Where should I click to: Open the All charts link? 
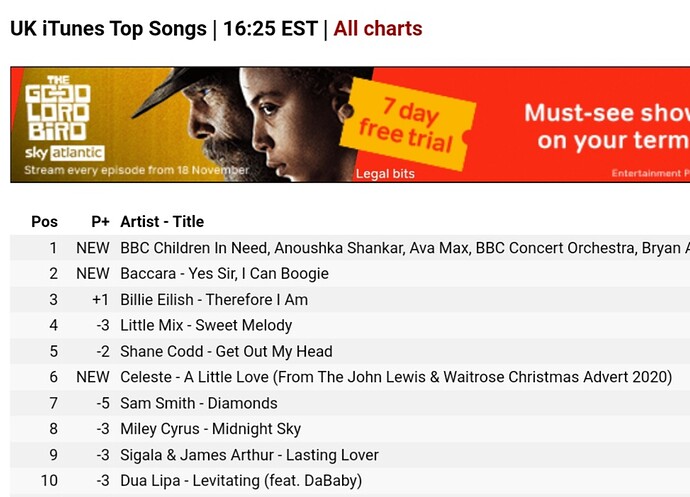click(x=378, y=29)
